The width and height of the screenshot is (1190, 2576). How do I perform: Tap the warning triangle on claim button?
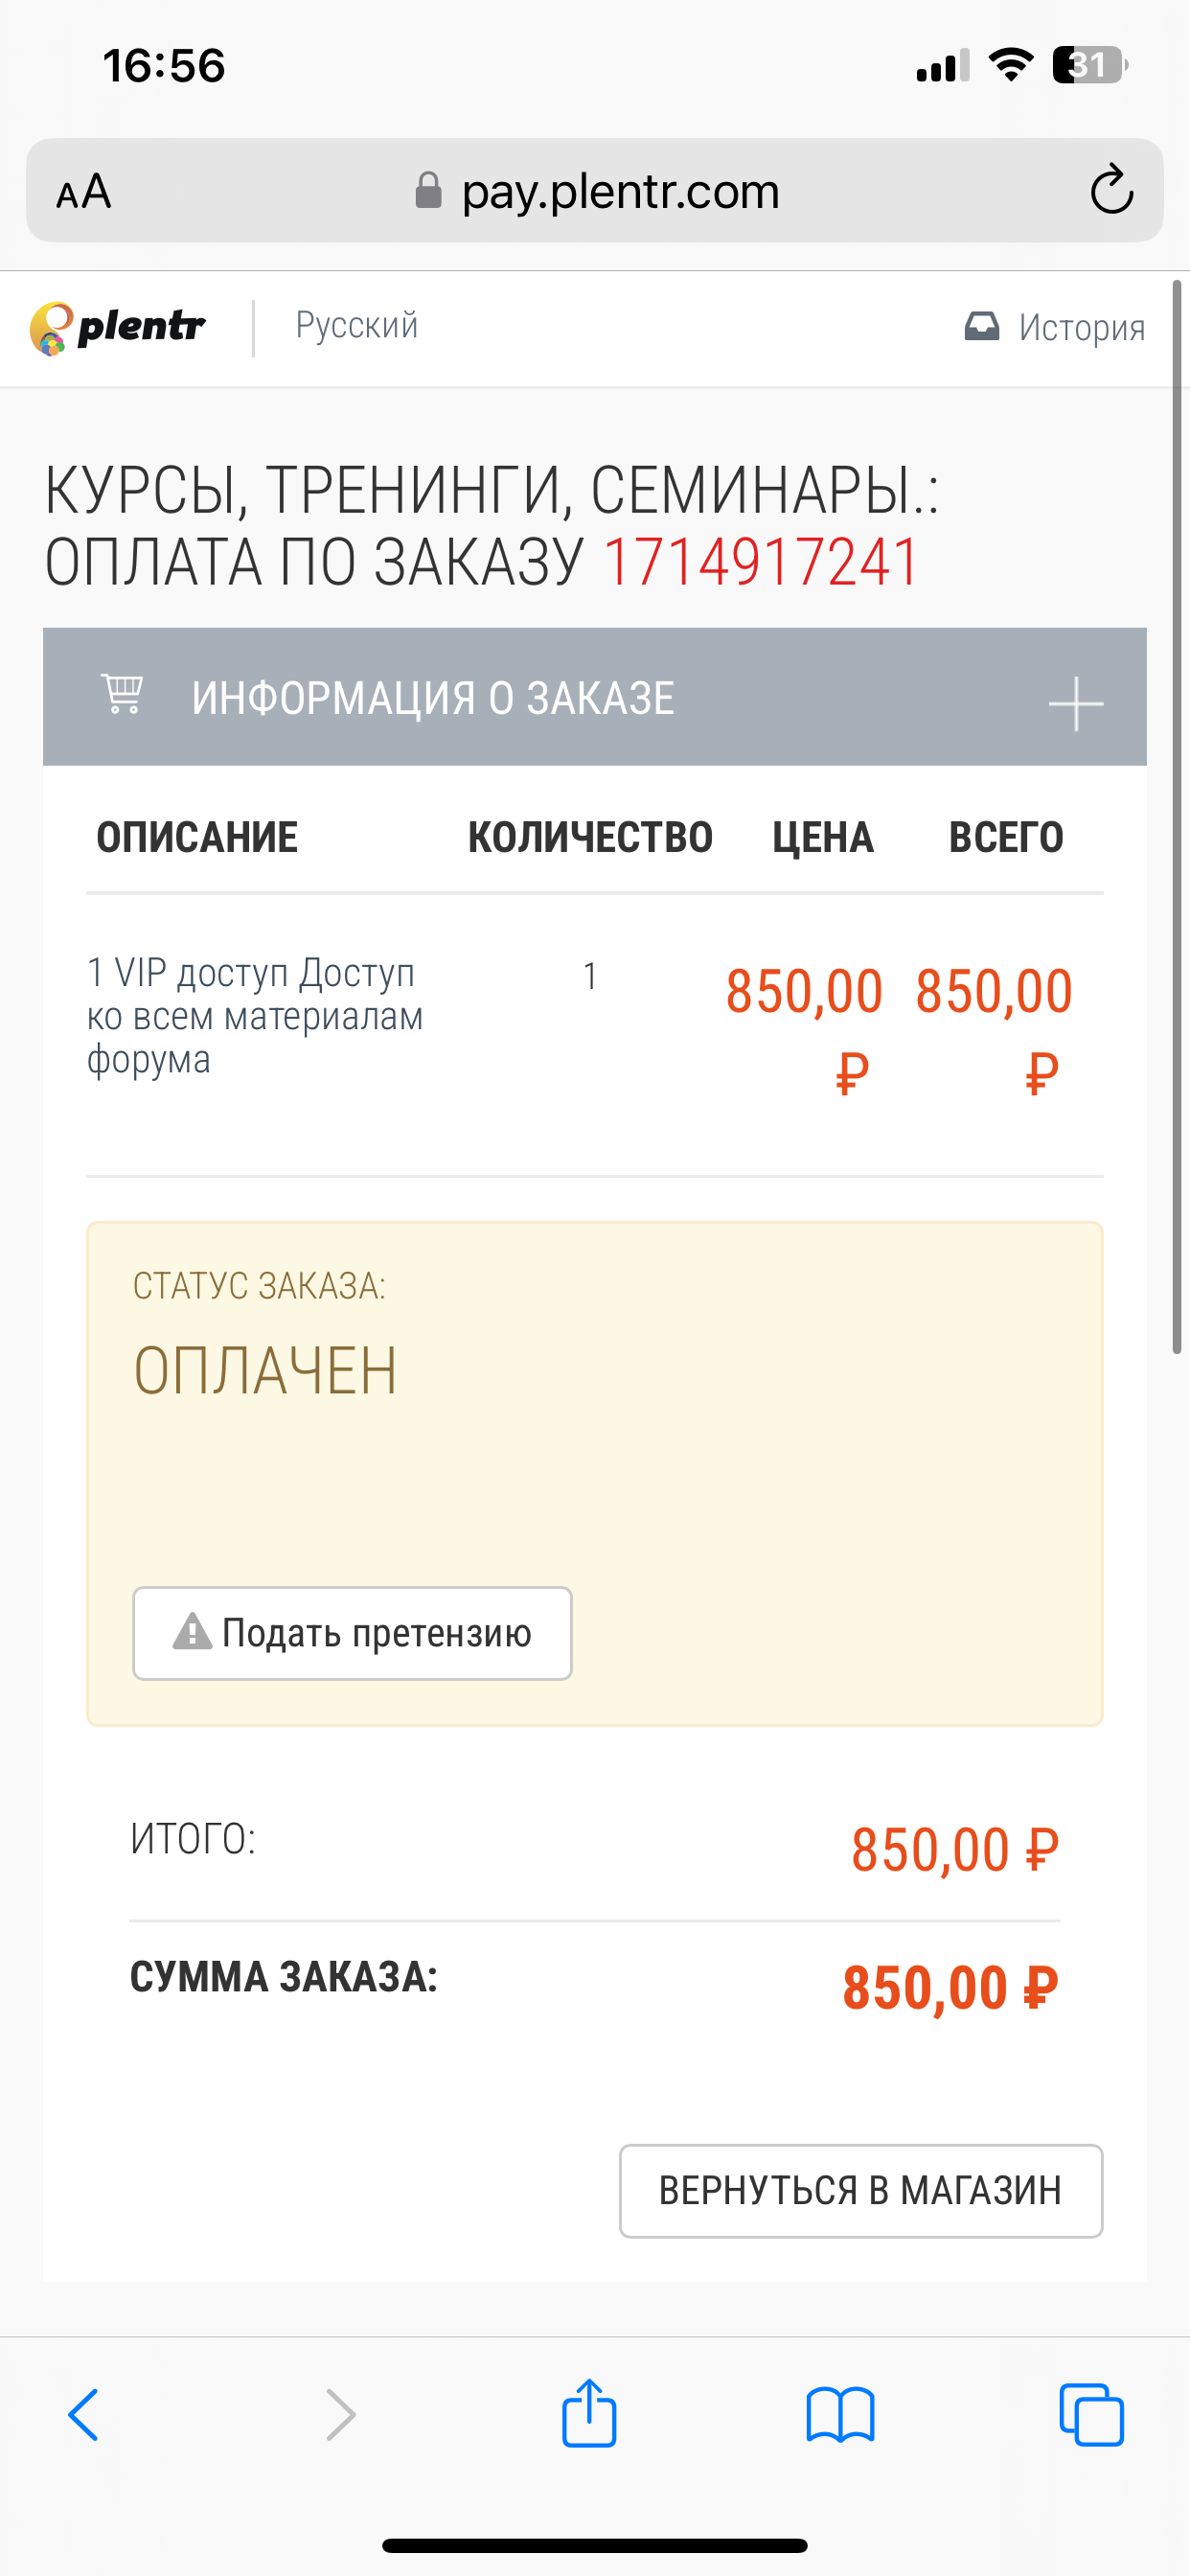pyautogui.click(x=192, y=1631)
